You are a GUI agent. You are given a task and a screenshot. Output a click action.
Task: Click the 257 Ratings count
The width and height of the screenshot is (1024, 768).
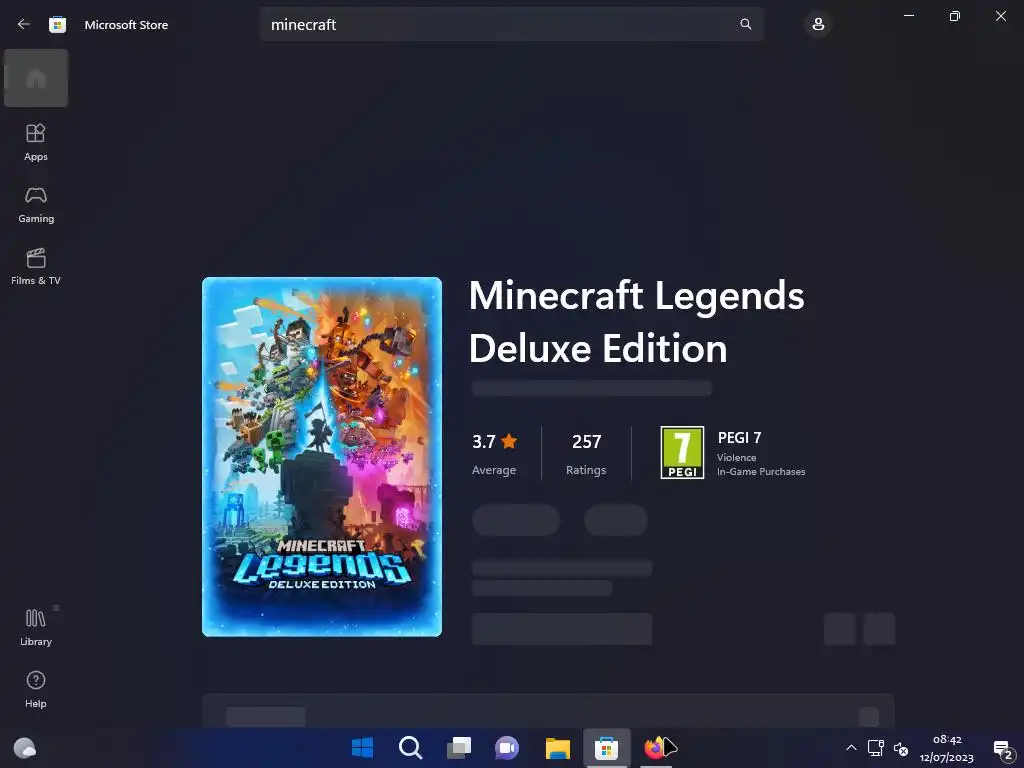[586, 454]
